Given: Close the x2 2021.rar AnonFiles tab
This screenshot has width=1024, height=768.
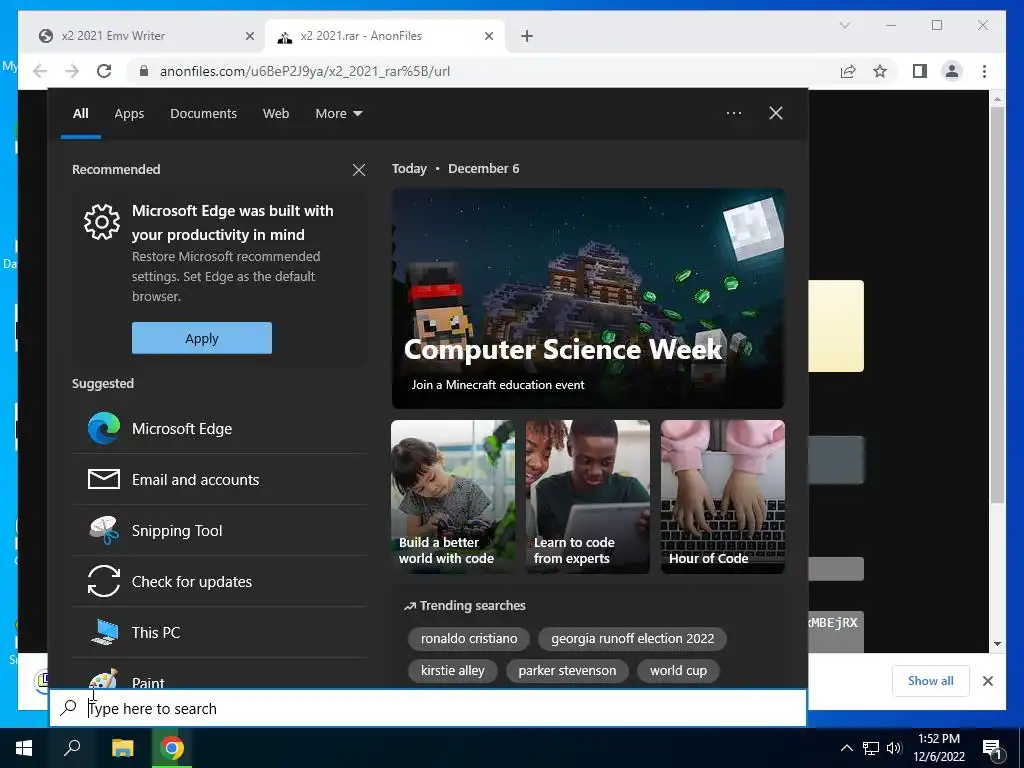Looking at the screenshot, I should (488, 36).
